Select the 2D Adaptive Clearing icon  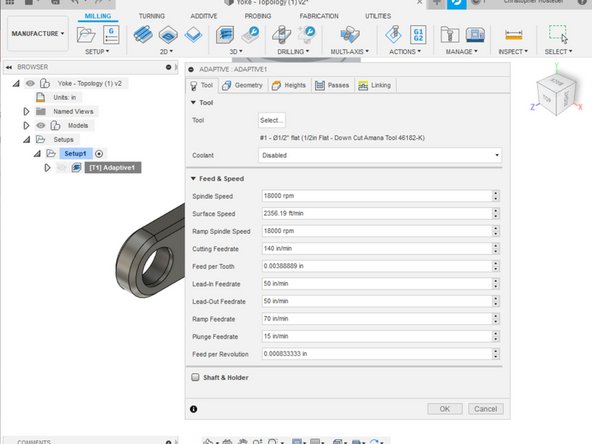pos(143,35)
